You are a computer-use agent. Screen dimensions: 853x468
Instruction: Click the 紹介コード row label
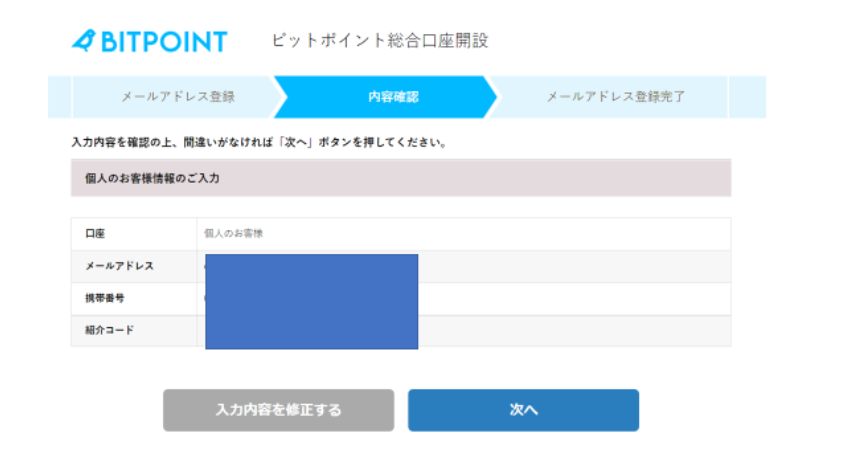pyautogui.click(x=109, y=330)
